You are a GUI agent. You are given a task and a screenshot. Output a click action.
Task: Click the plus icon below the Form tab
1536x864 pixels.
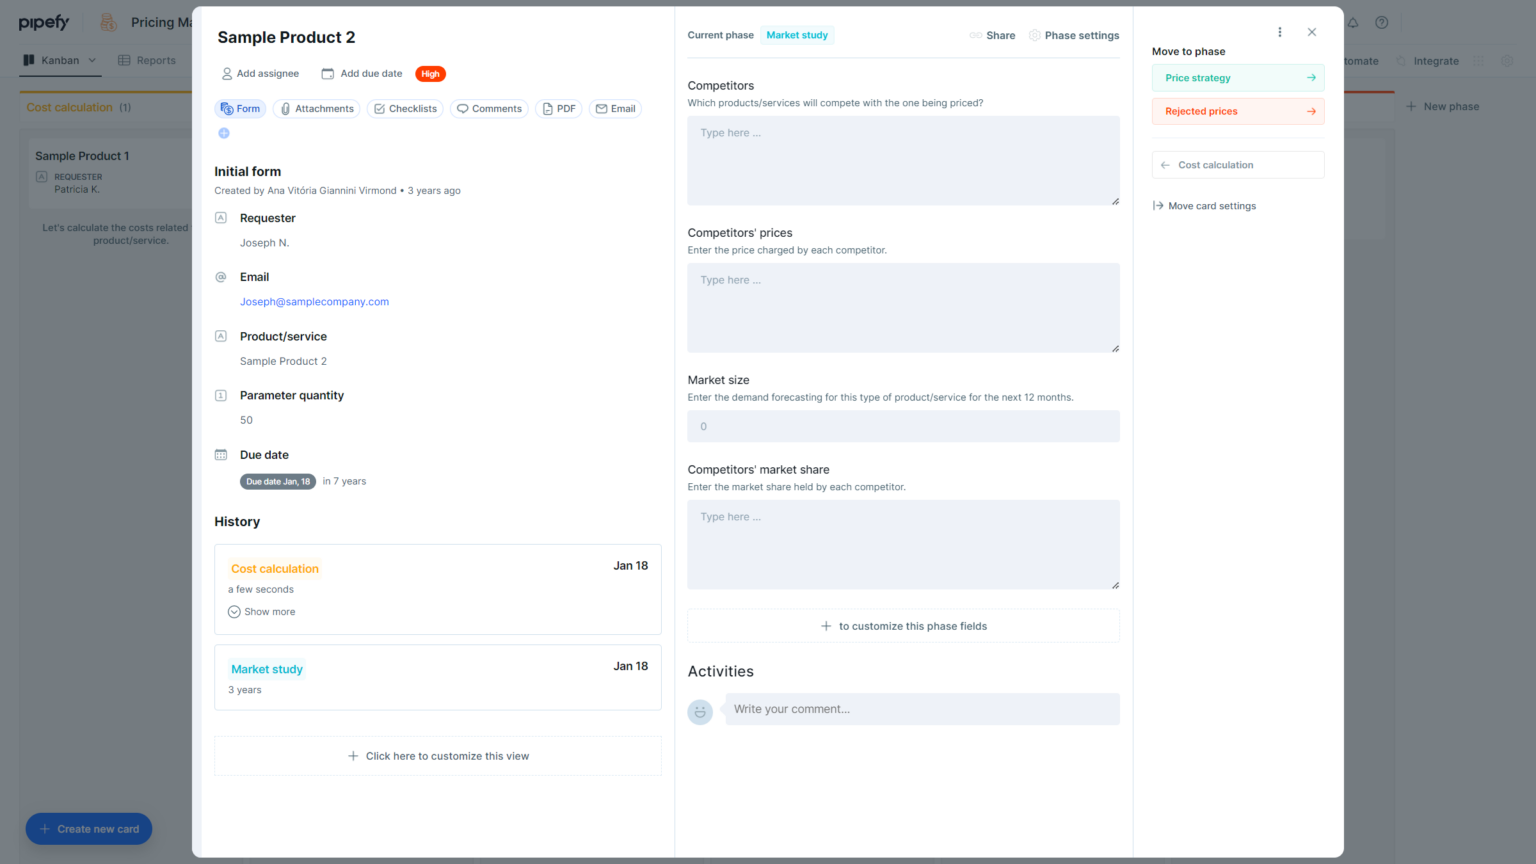pos(224,132)
